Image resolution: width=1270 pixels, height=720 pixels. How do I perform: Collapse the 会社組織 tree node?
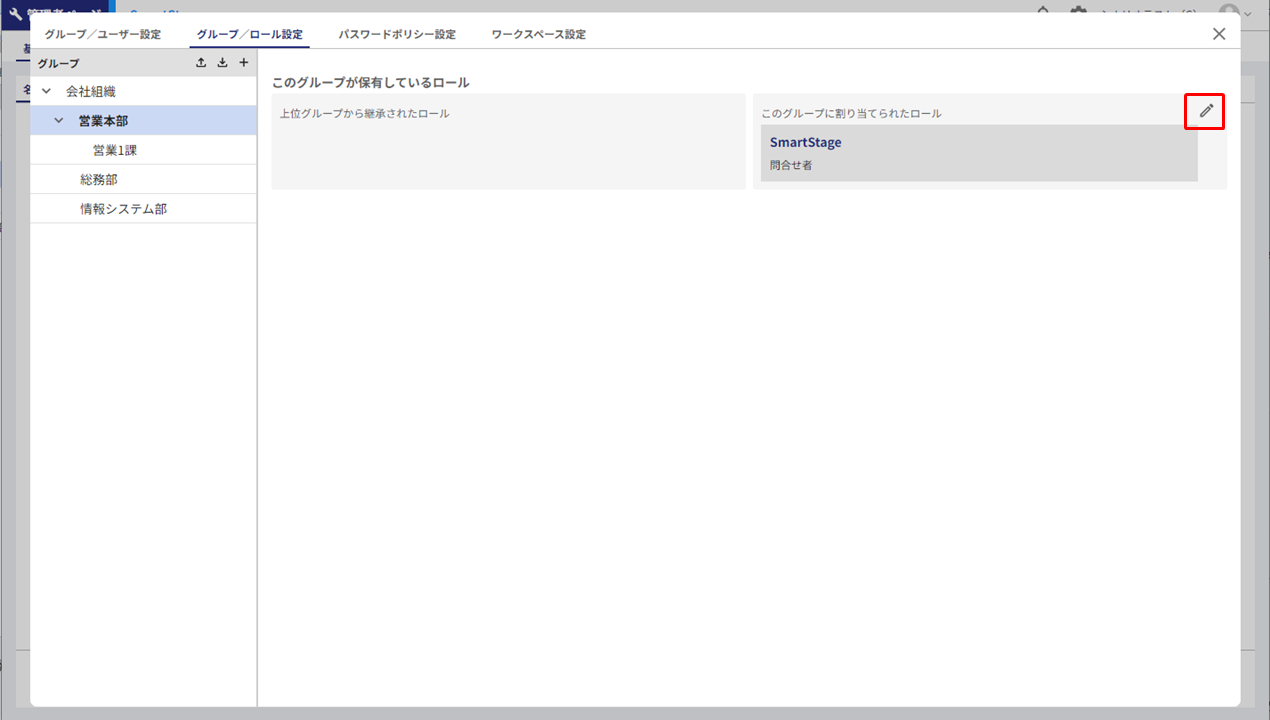point(46,92)
